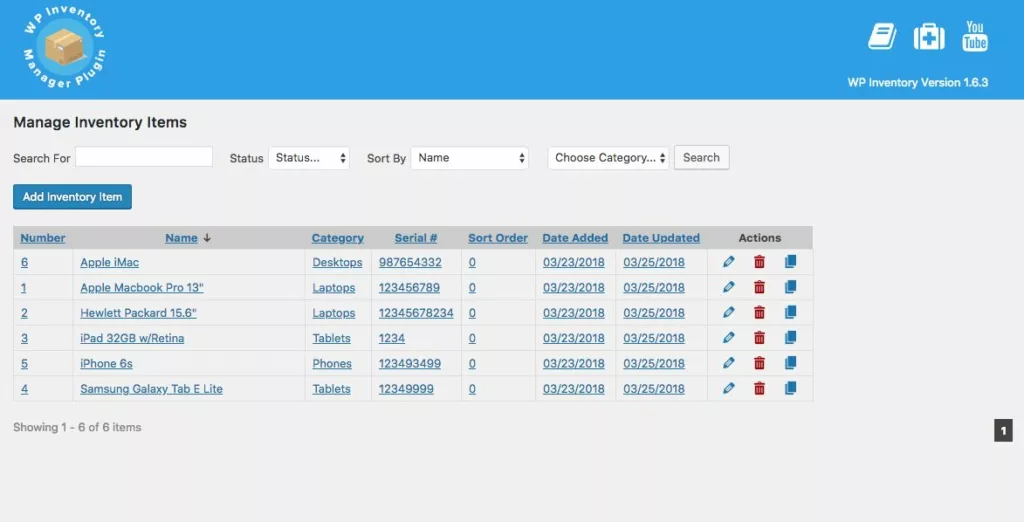Duplicate the Samsung Galaxy Tab E Lite item
The height and width of the screenshot is (522, 1024).
point(790,389)
